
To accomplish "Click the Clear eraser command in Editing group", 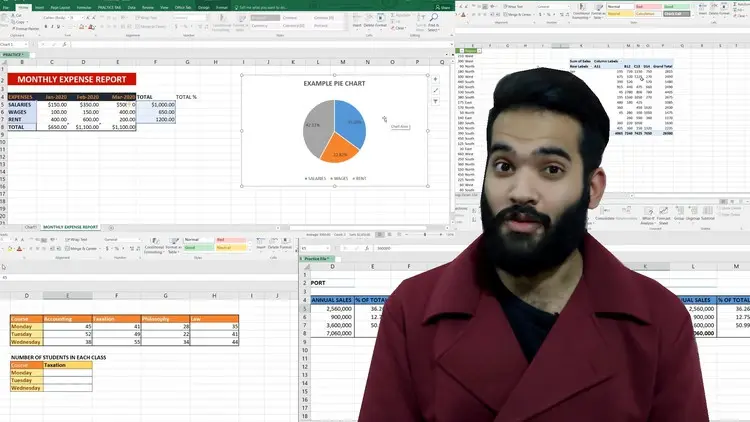I will coord(398,28).
